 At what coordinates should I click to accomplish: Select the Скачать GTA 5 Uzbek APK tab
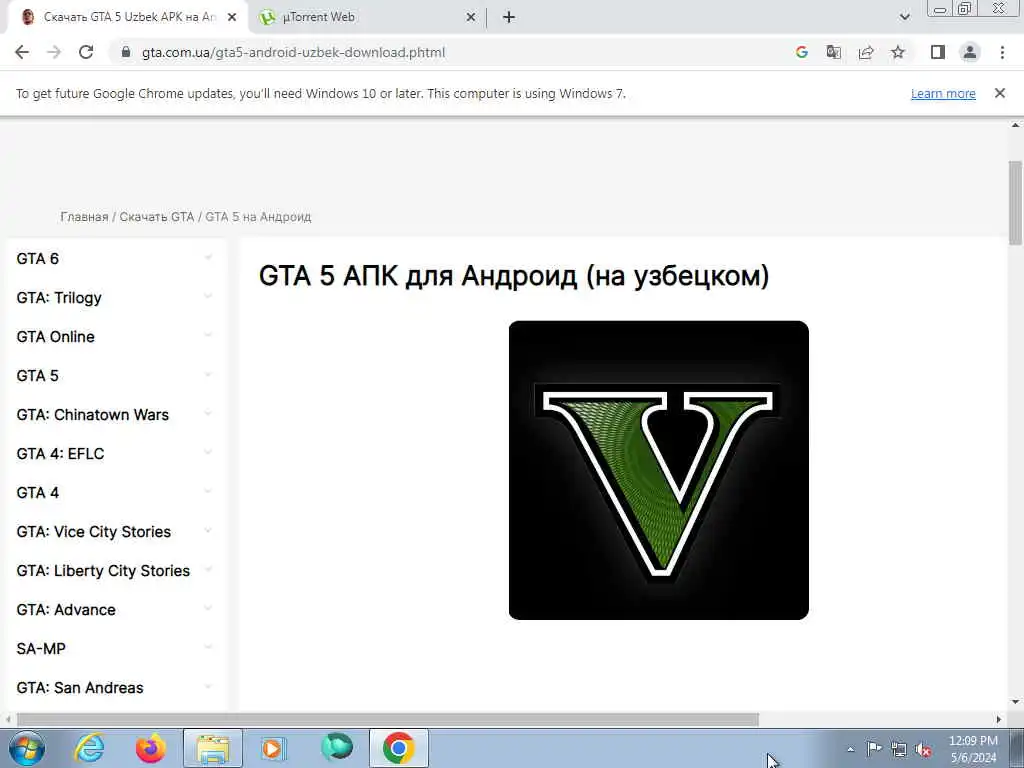tap(128, 18)
